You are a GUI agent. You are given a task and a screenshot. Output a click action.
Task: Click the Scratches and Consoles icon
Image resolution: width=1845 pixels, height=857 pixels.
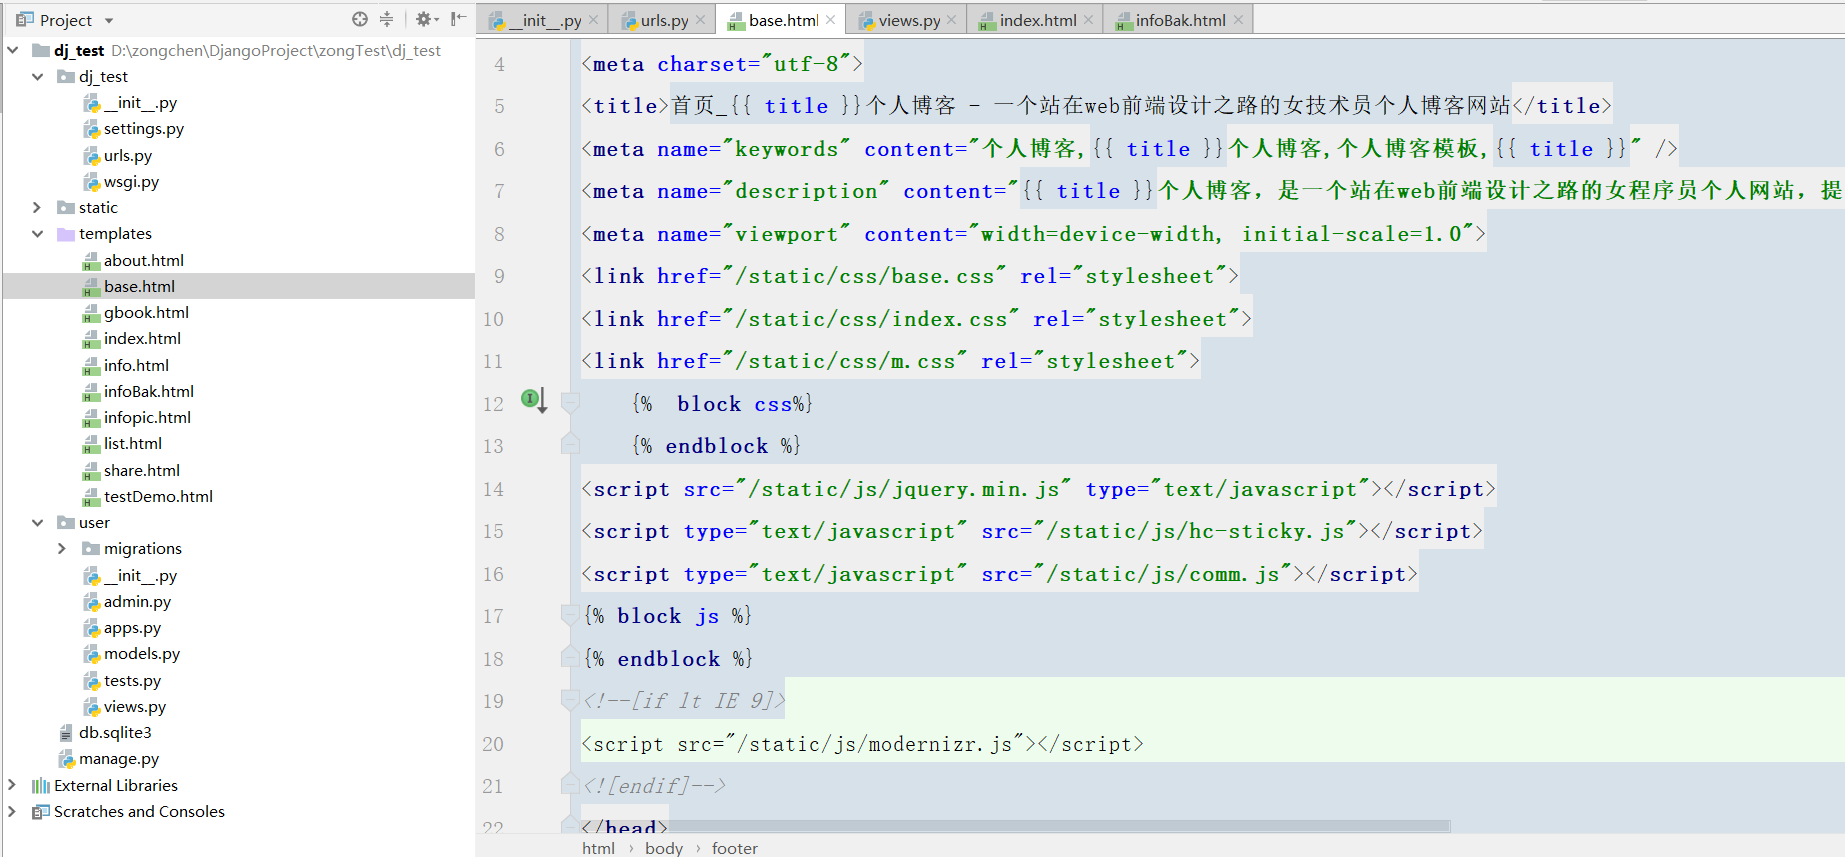point(41,812)
